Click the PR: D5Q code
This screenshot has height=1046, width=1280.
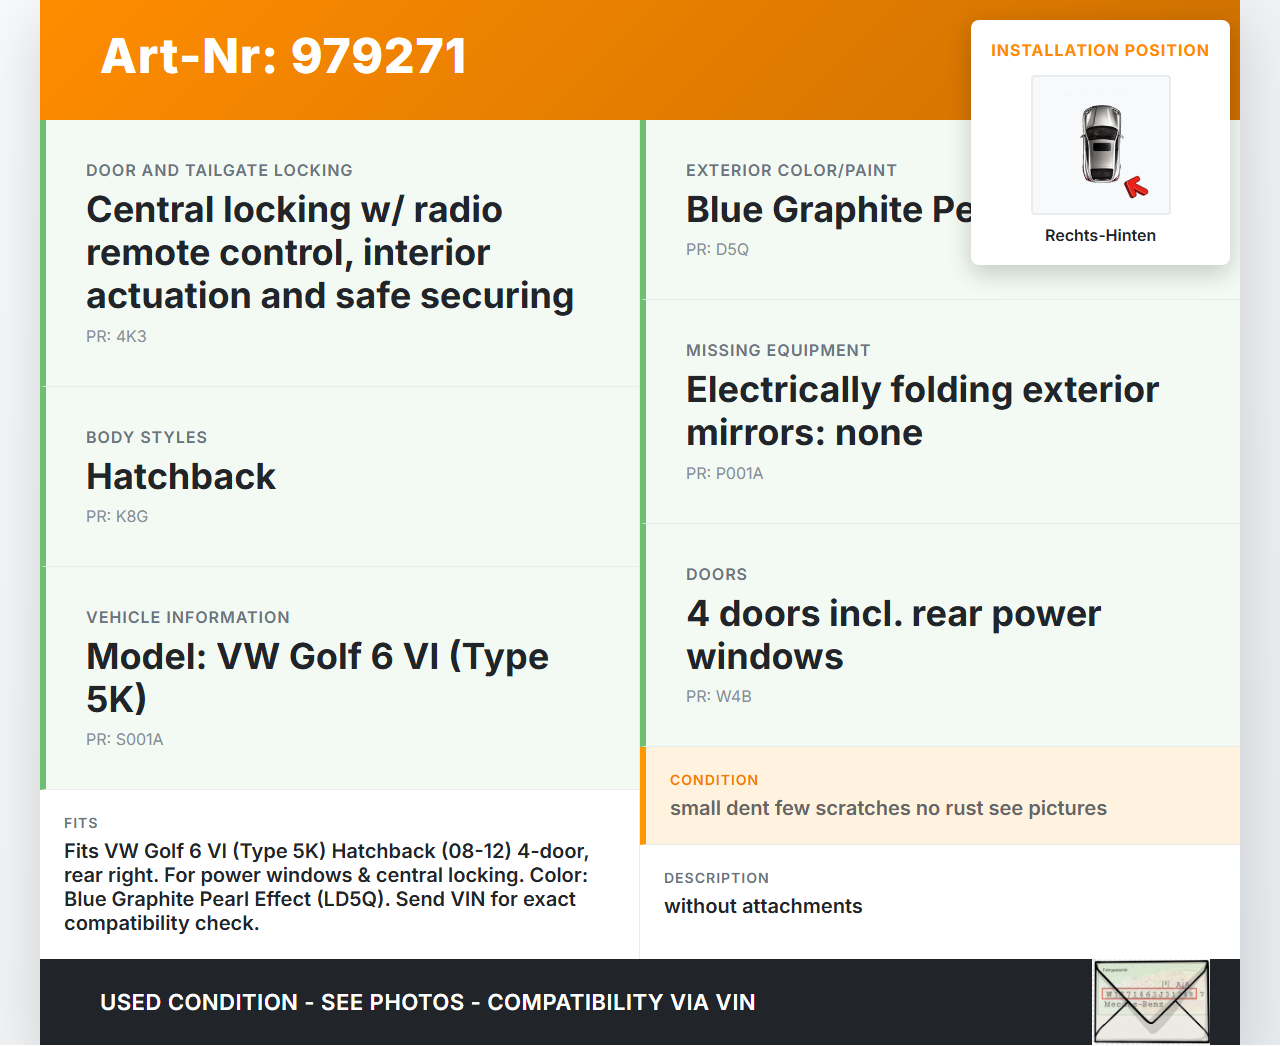tap(717, 249)
